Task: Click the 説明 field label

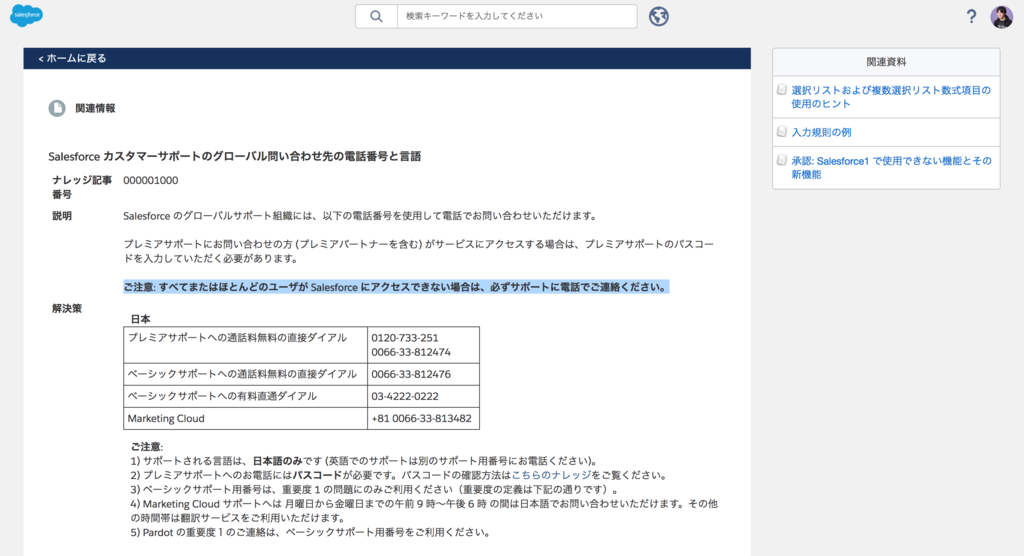Action: click(x=62, y=216)
